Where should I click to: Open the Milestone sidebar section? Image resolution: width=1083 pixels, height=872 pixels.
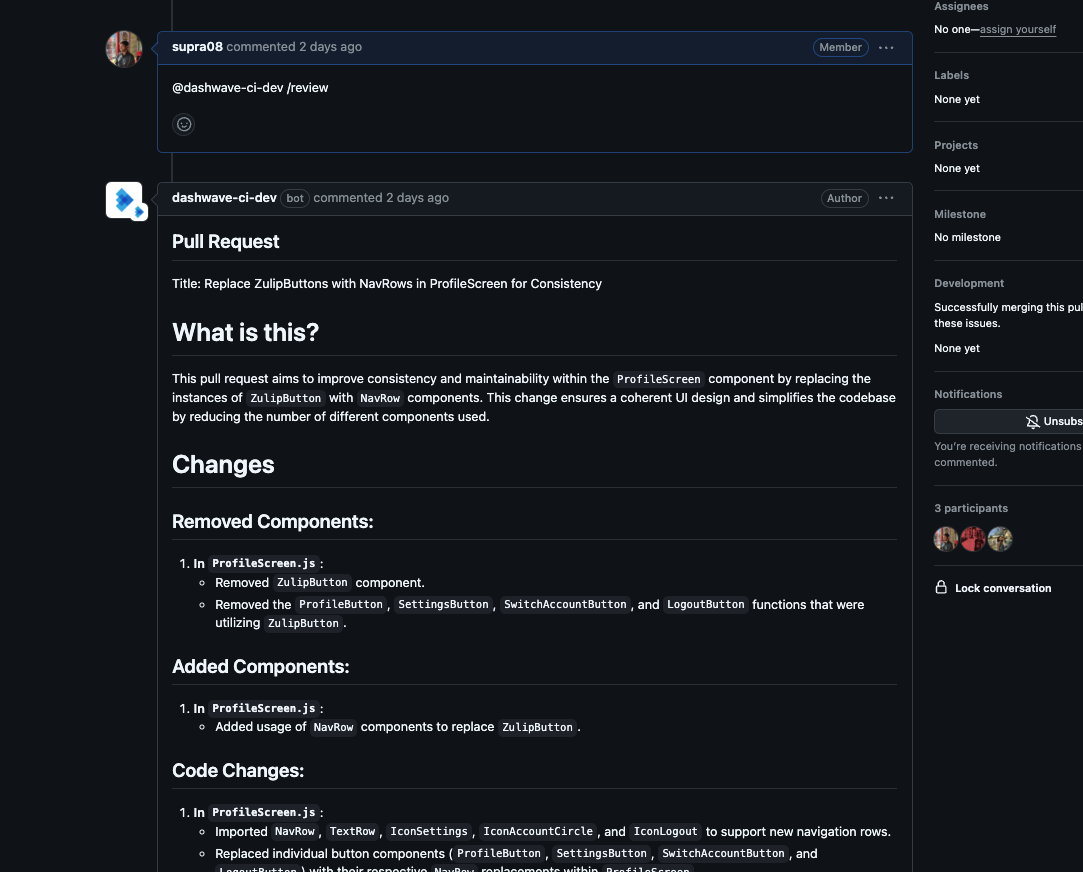(x=959, y=214)
